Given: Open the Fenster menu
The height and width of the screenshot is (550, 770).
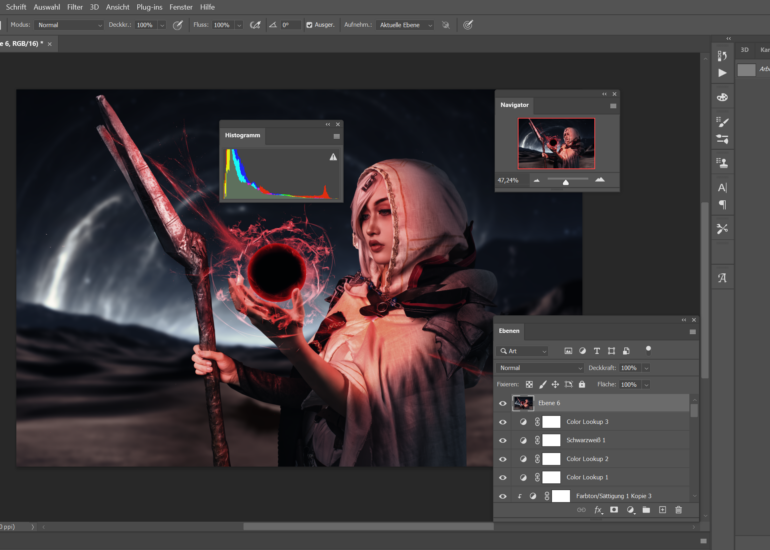Looking at the screenshot, I should coord(181,7).
